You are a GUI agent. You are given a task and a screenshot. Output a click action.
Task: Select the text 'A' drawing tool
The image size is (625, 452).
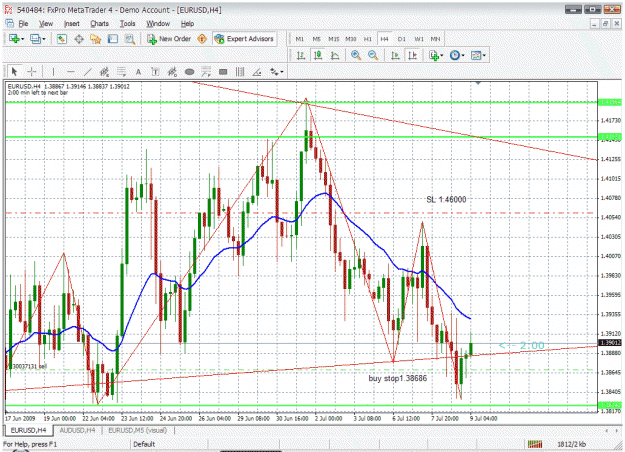(x=138, y=72)
